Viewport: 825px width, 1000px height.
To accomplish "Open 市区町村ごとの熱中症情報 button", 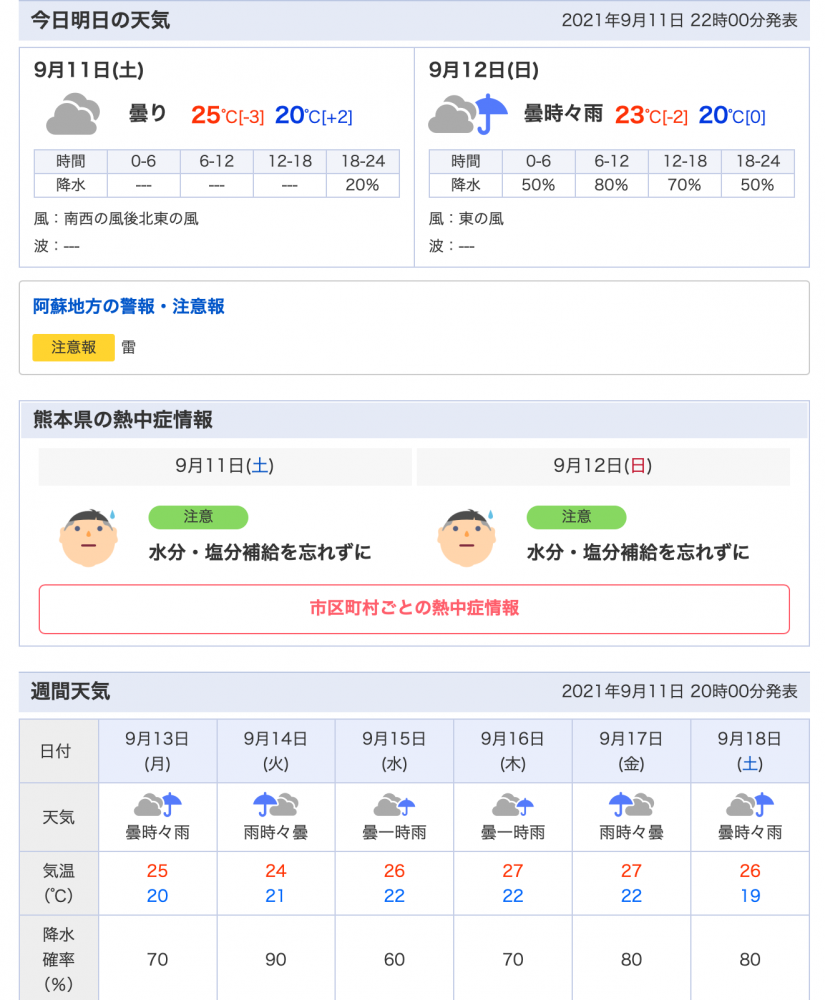I will 414,609.
